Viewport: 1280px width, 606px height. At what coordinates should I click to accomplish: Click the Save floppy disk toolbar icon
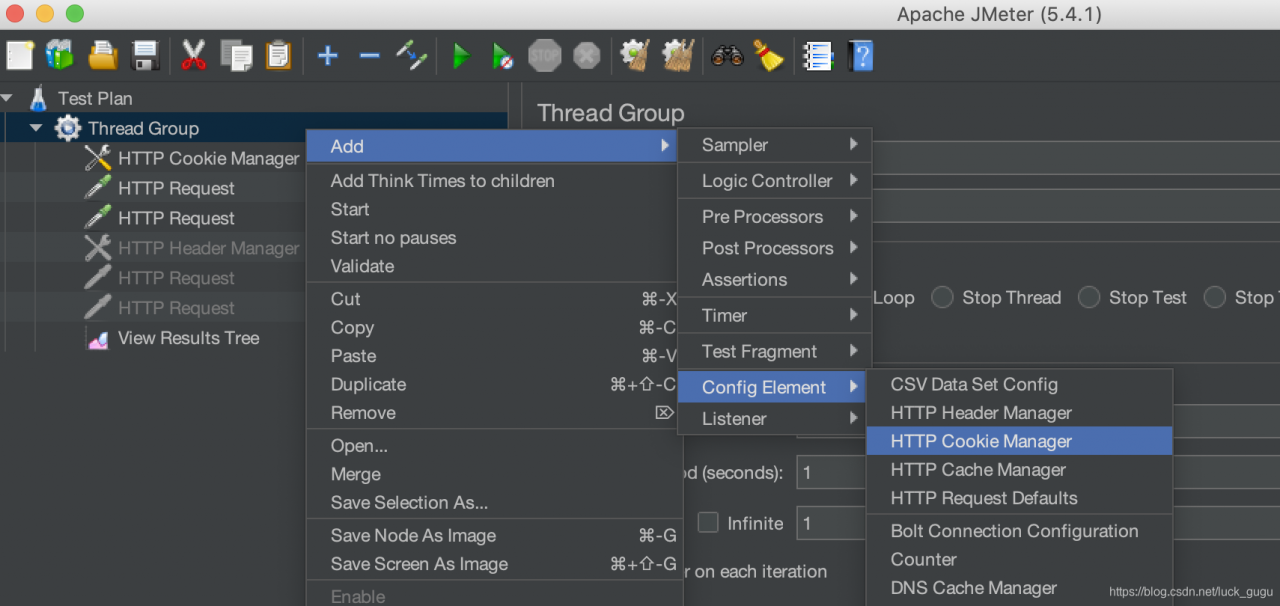click(146, 55)
